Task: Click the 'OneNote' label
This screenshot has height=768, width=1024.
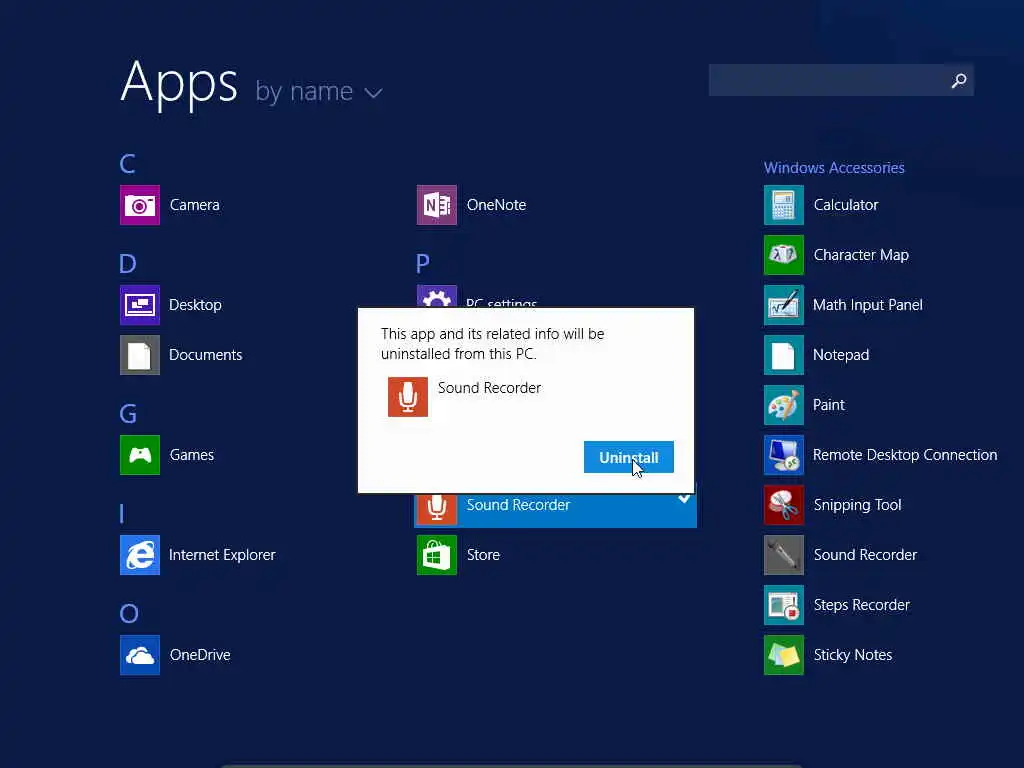Action: [496, 205]
